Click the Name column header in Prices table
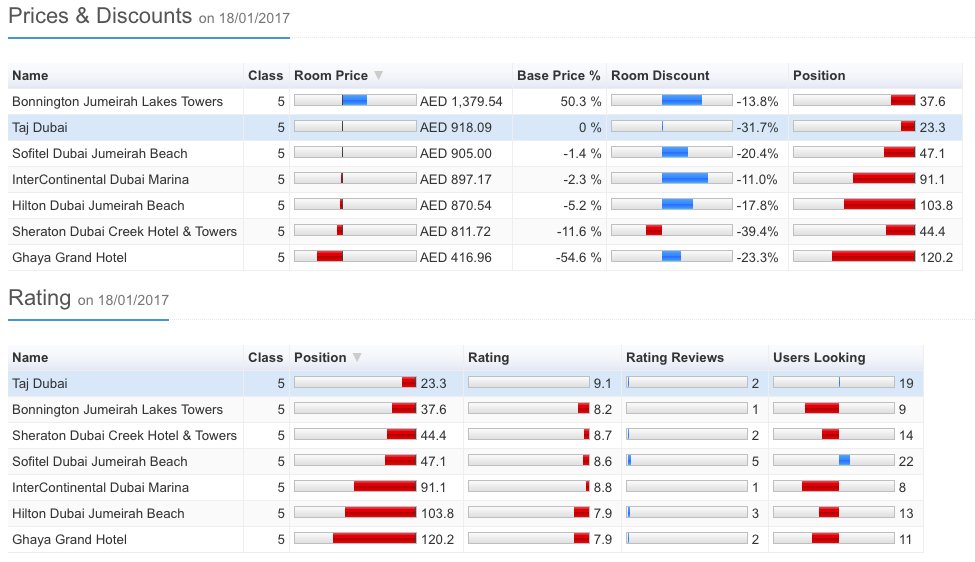The height and width of the screenshot is (562, 975). click(x=30, y=76)
